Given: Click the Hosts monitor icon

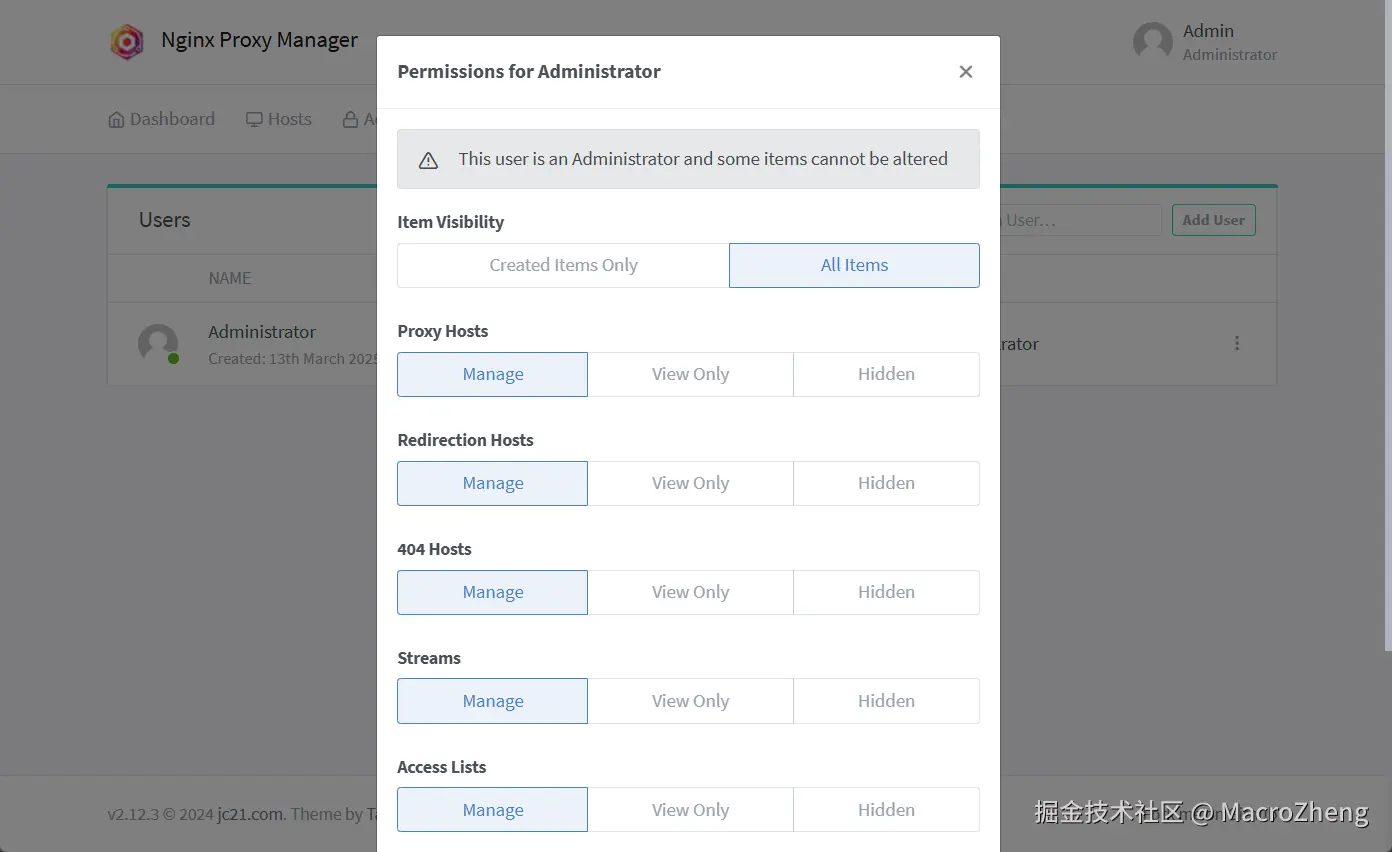Looking at the screenshot, I should (254, 120).
